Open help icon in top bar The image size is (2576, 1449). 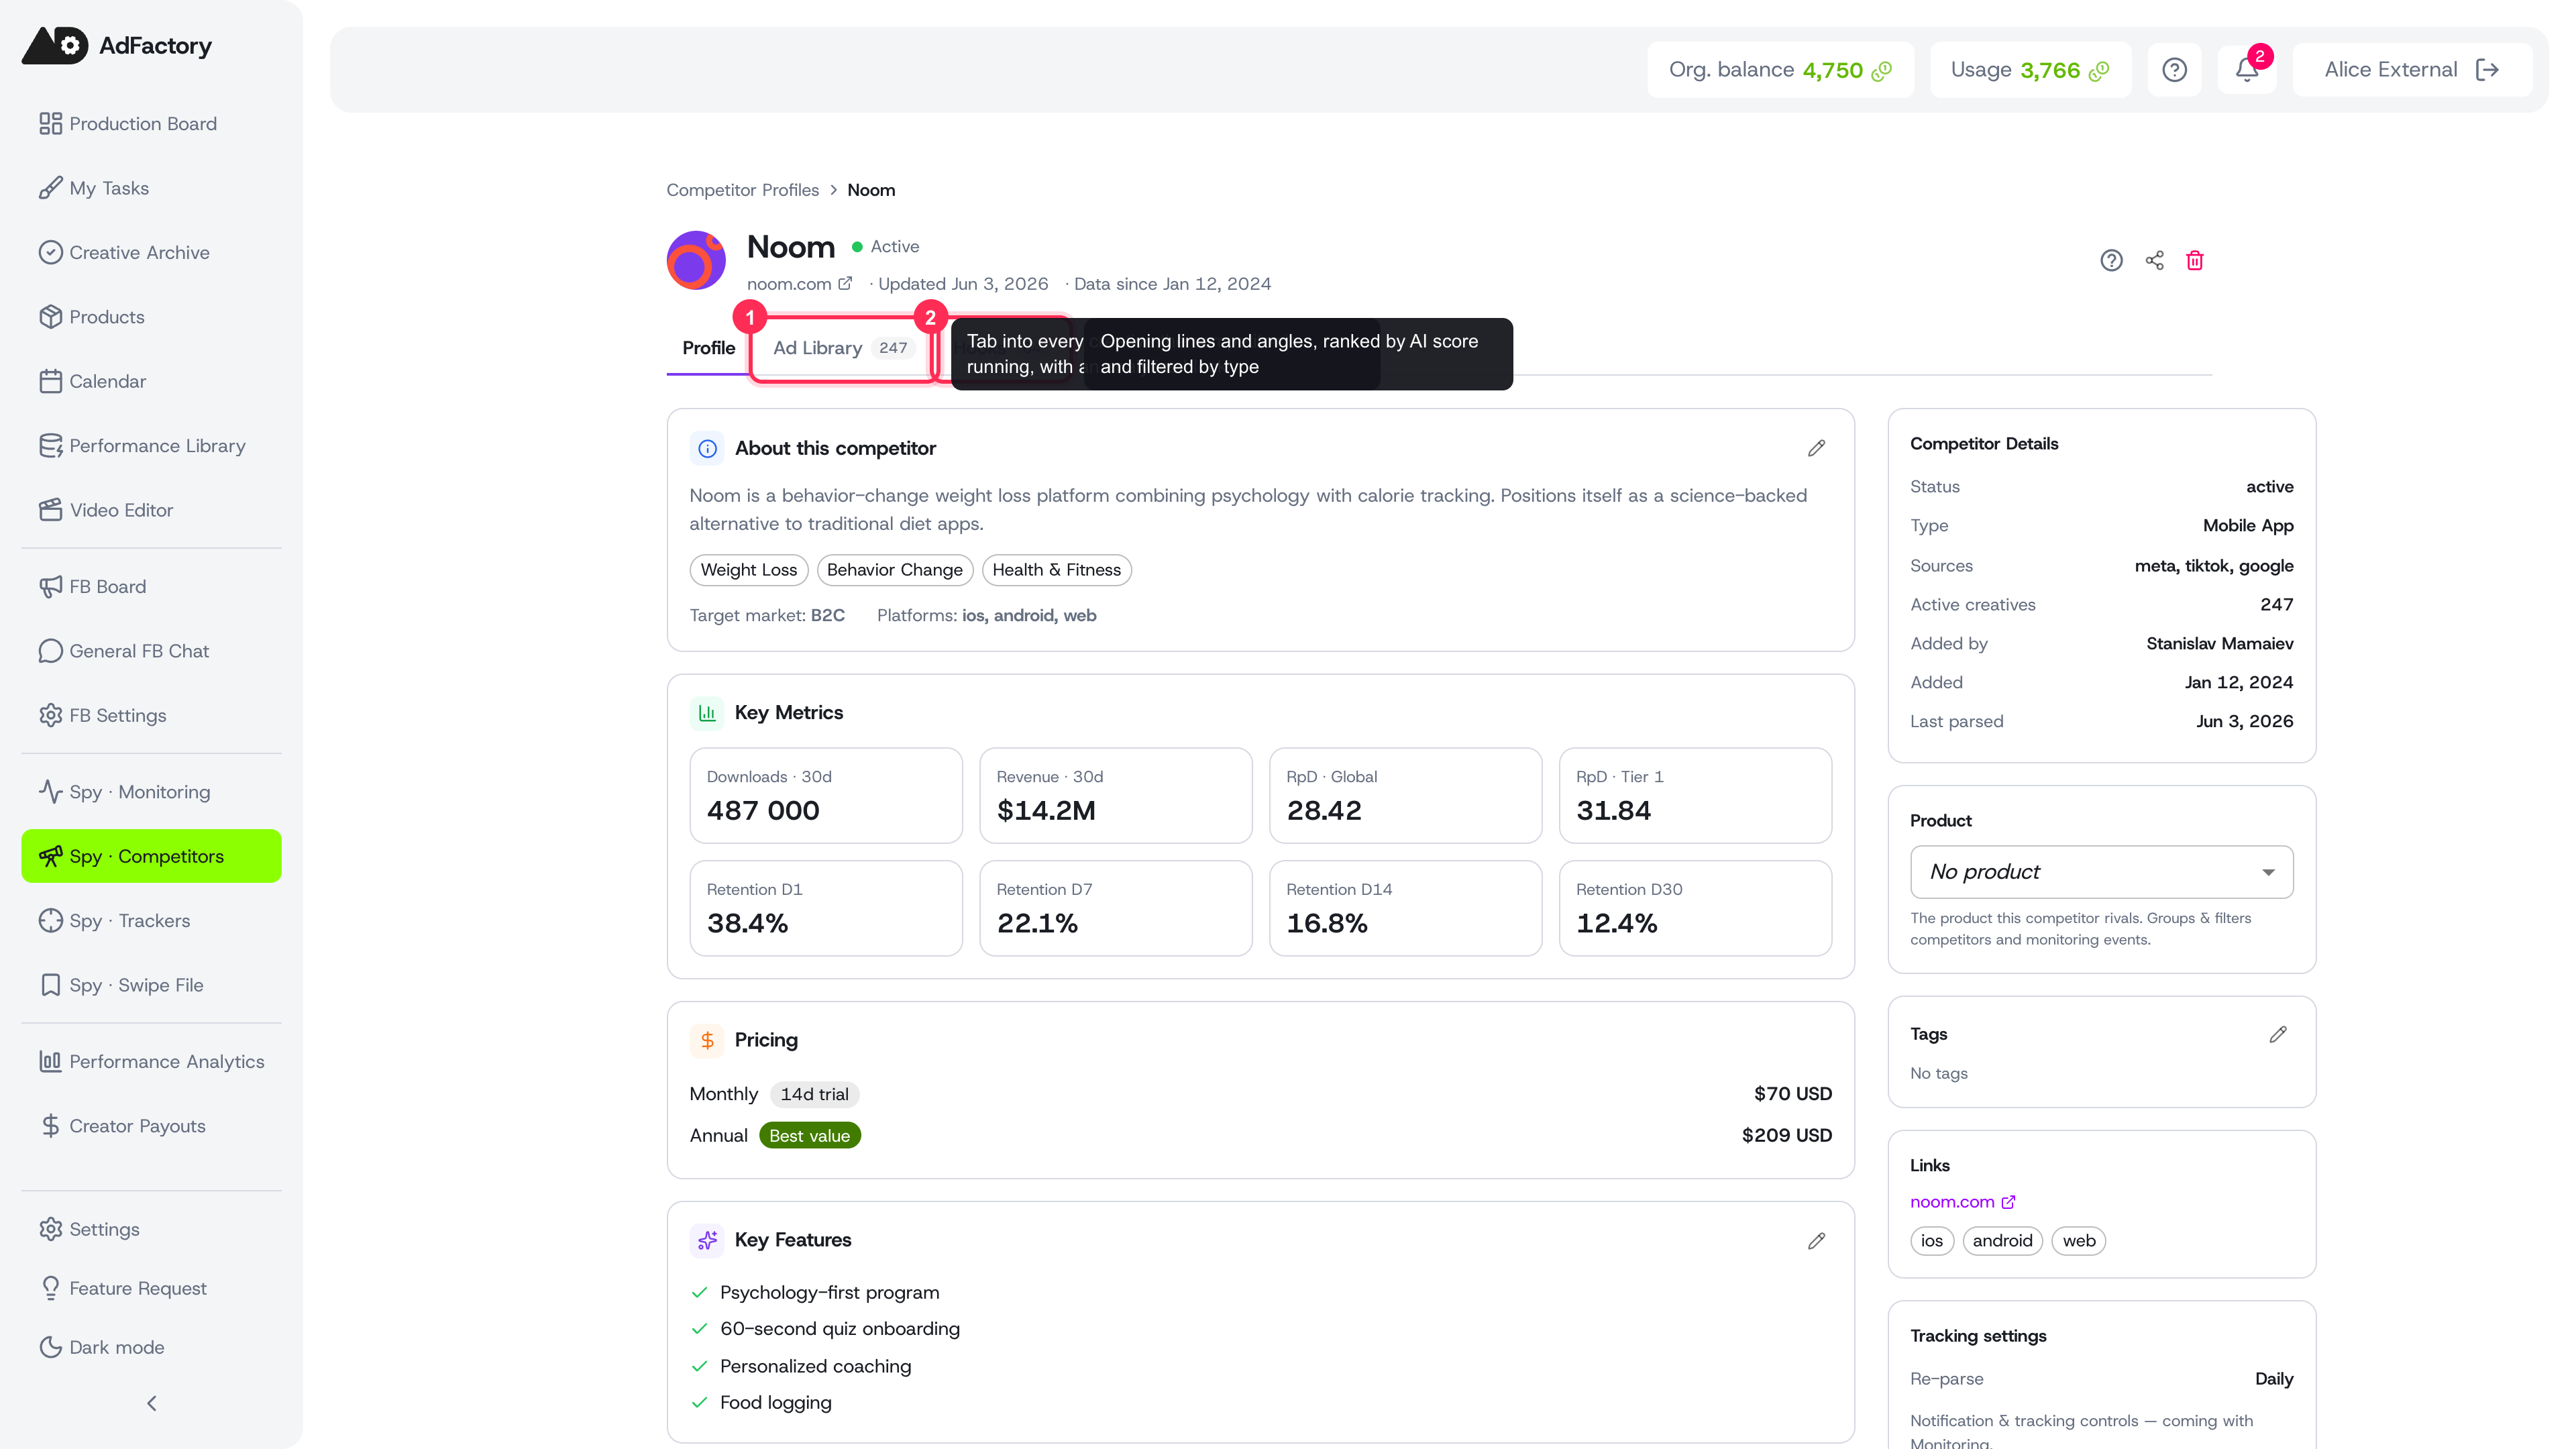tap(2174, 70)
